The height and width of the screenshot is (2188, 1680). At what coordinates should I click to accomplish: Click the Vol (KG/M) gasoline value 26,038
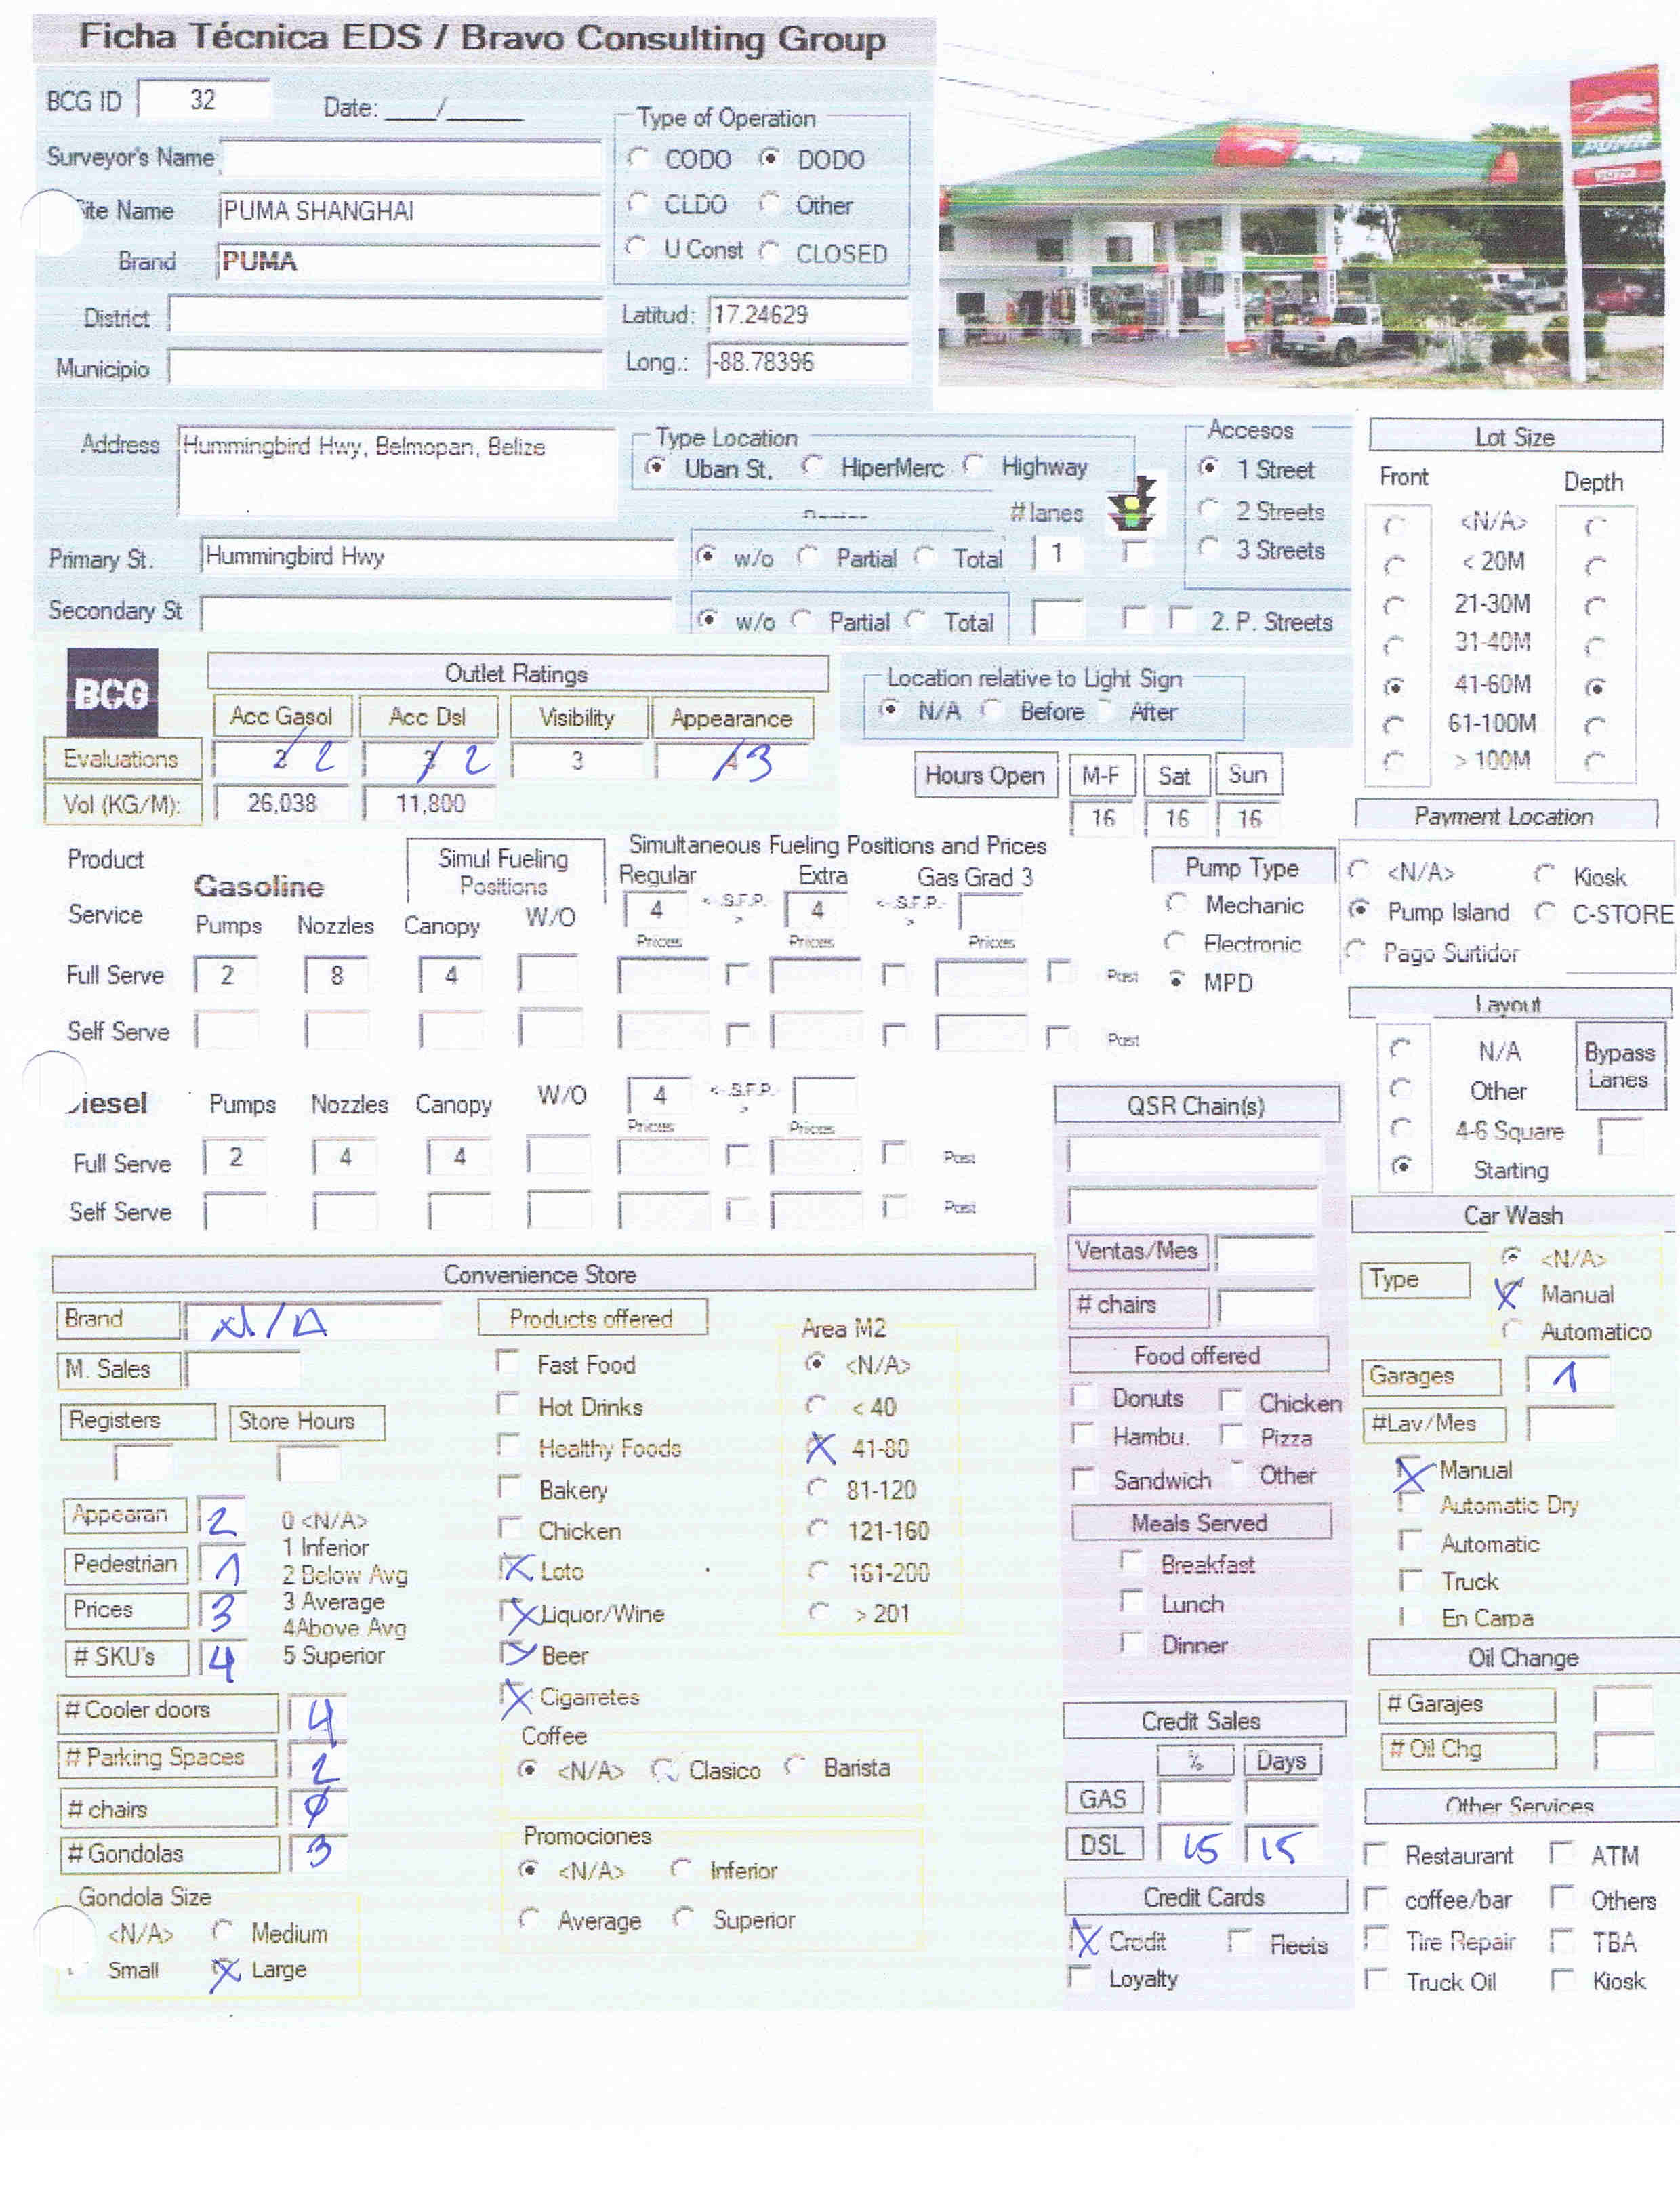(283, 803)
